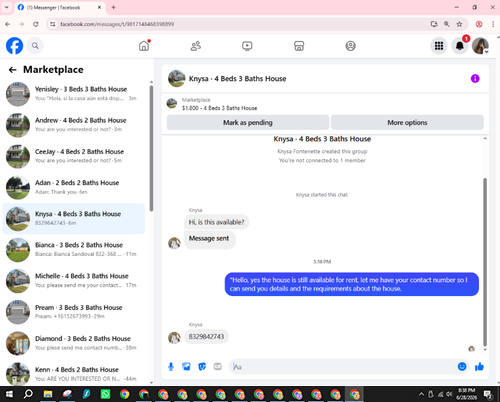Open the taskbar clock showing 8:38 PM
The width and height of the screenshot is (500, 402).
[x=467, y=394]
